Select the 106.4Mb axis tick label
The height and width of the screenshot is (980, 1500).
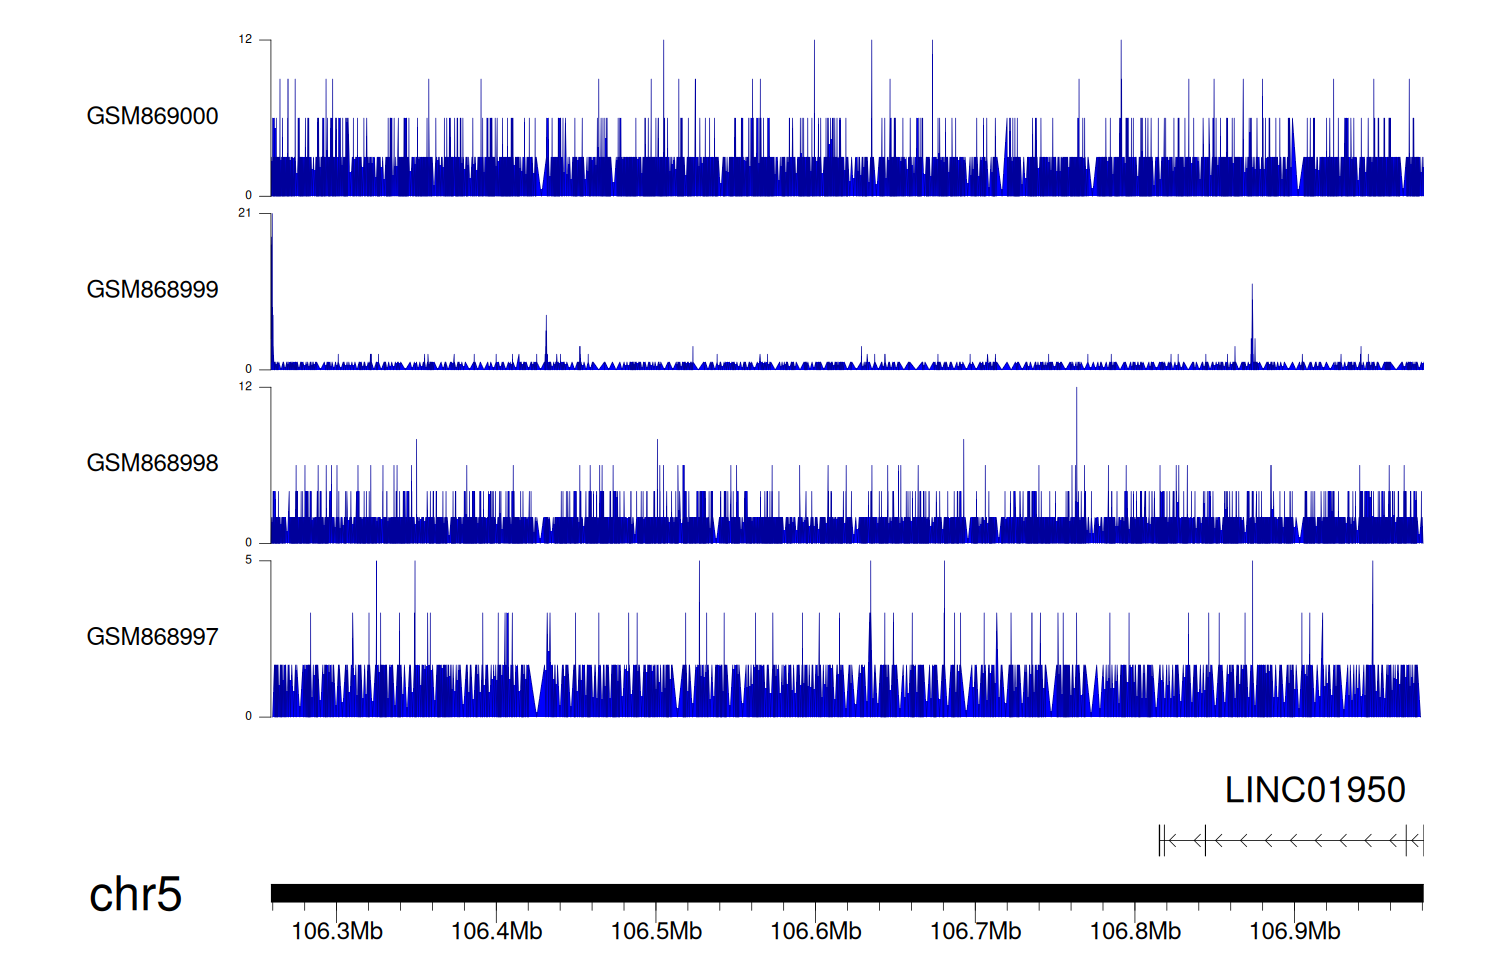click(496, 932)
